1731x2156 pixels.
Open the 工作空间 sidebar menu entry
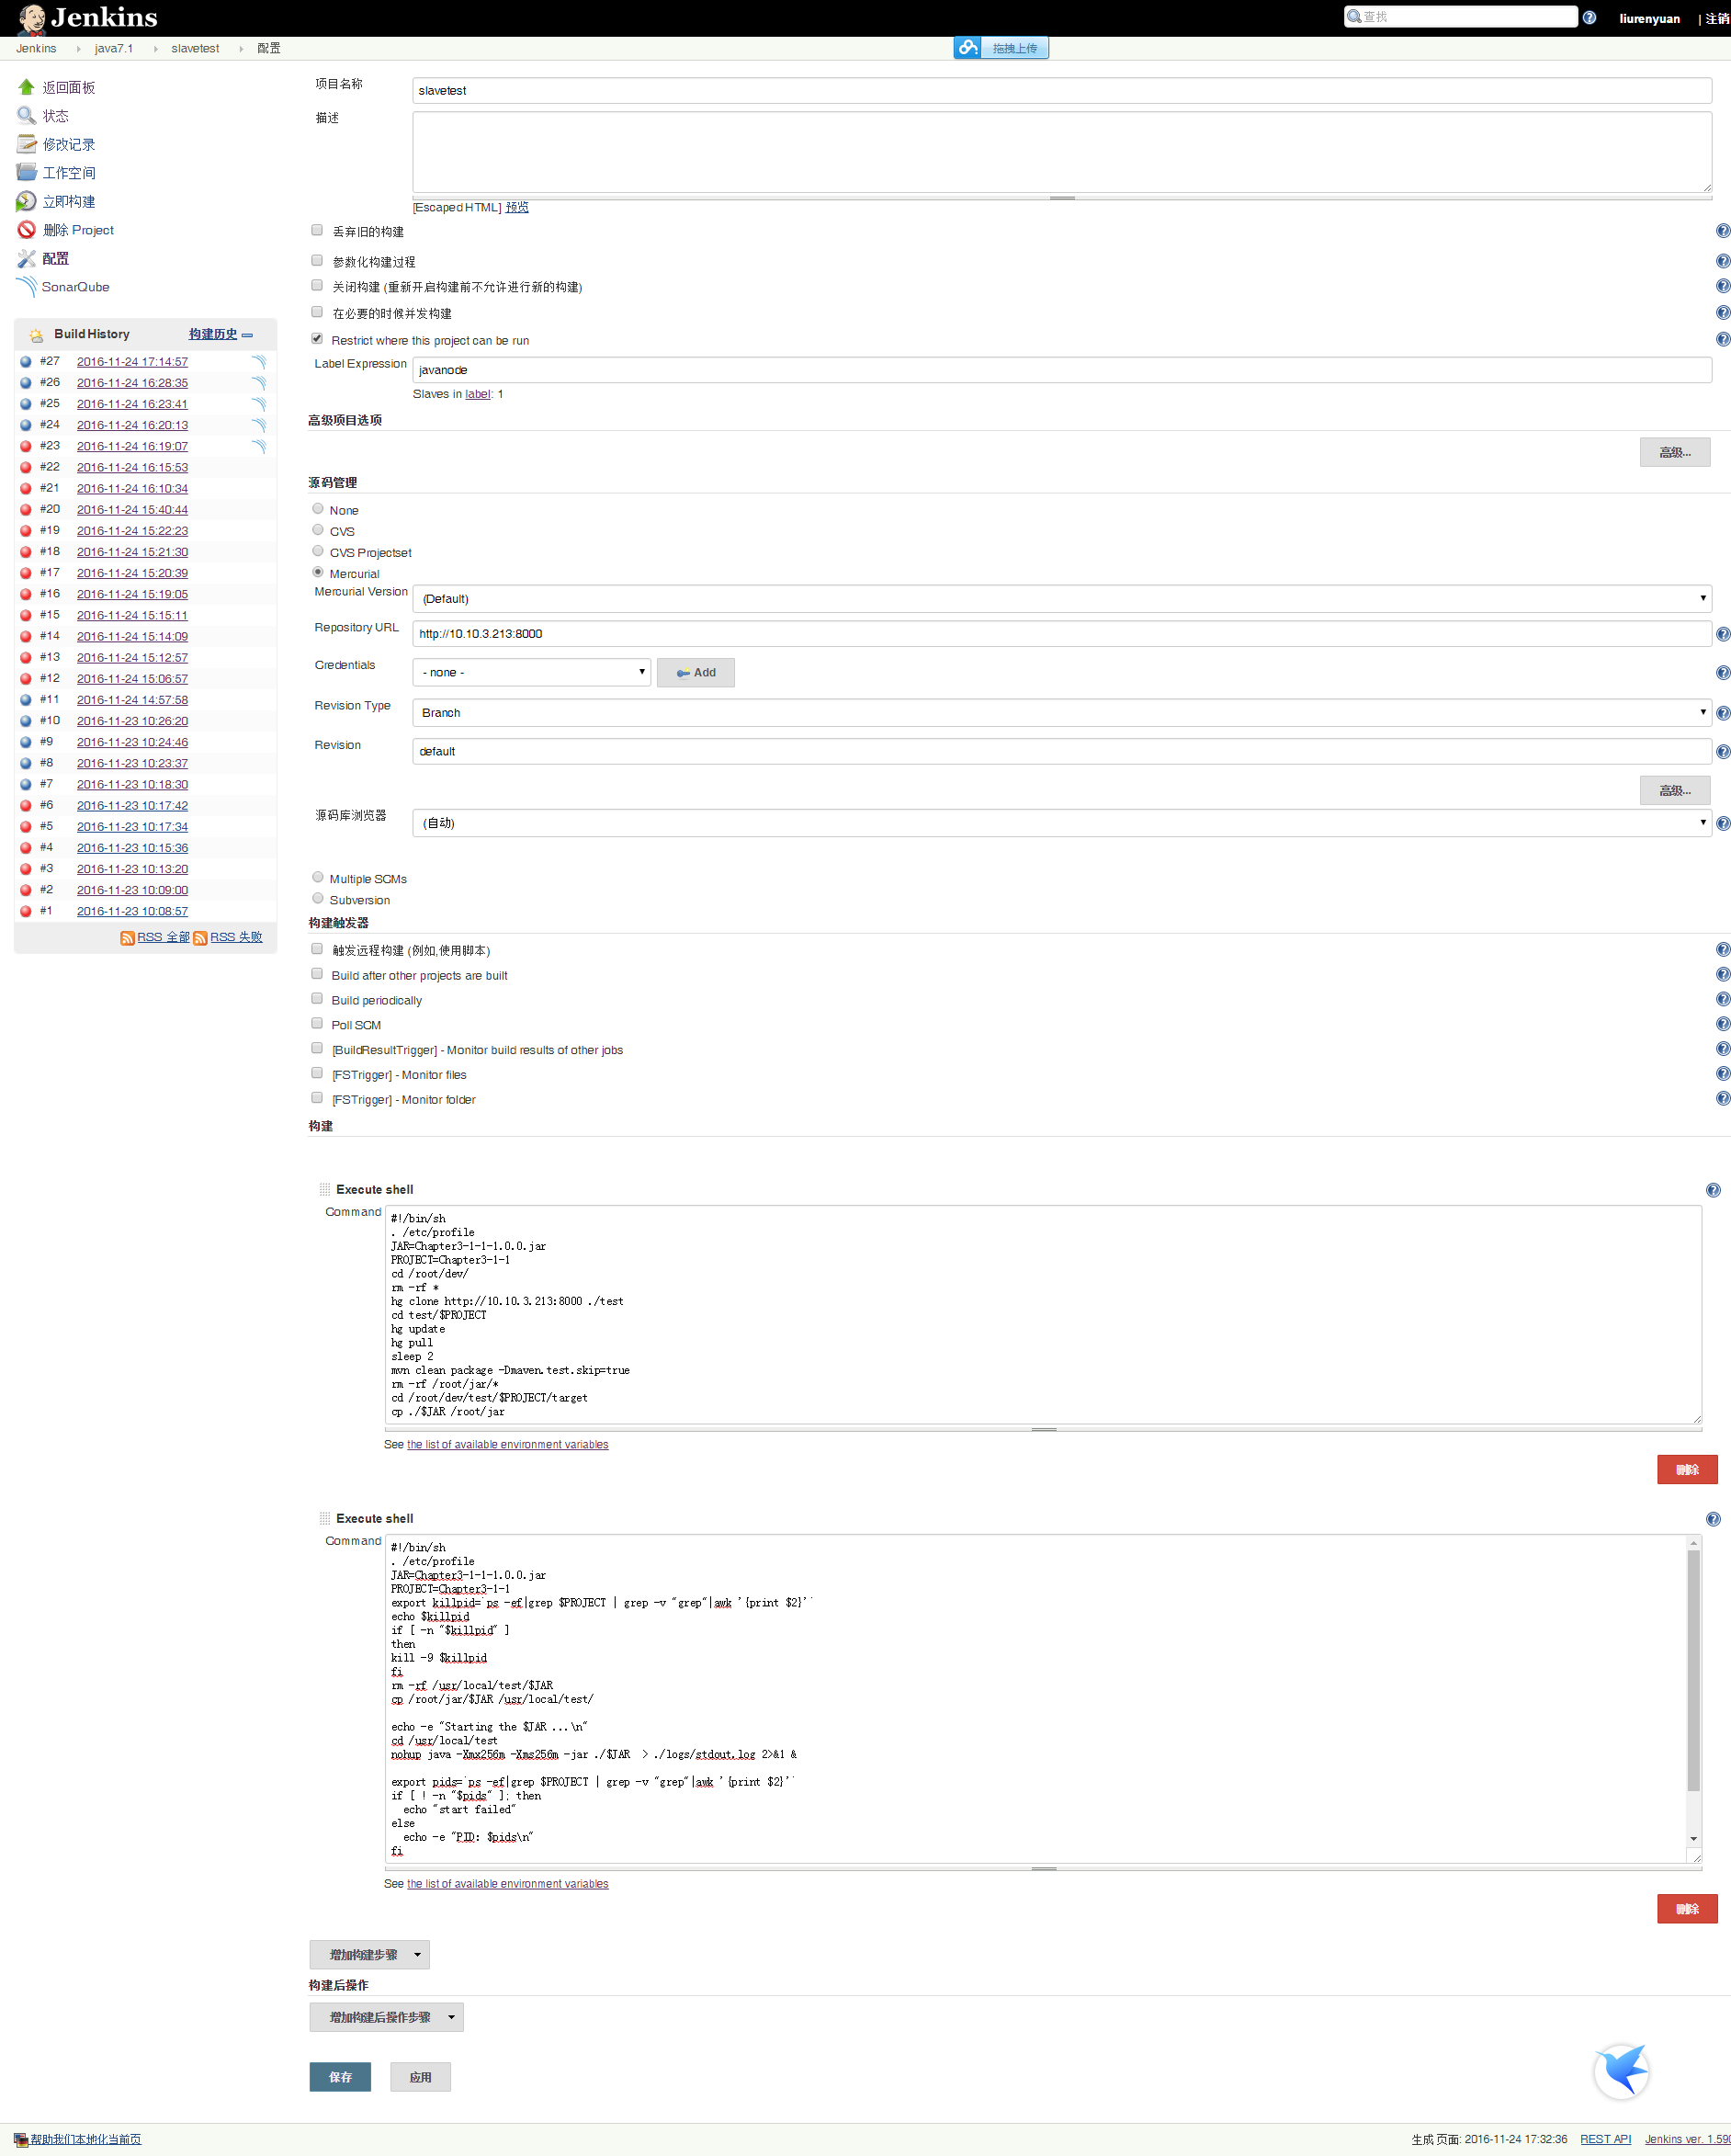[69, 173]
